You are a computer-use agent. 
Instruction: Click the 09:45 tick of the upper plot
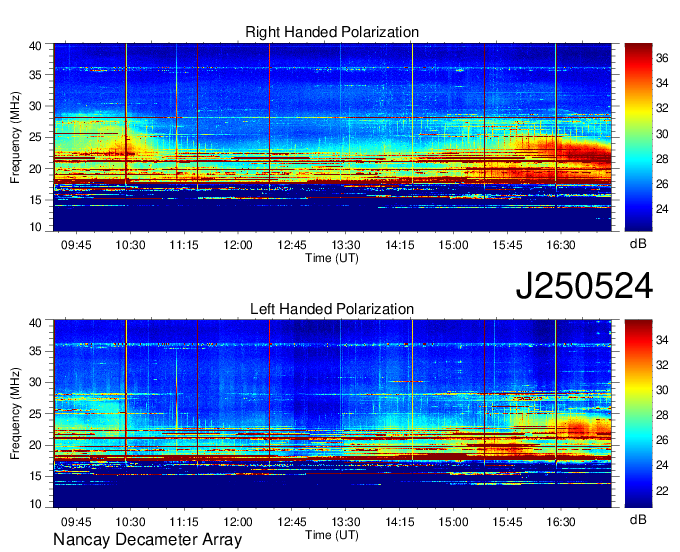coord(76,245)
